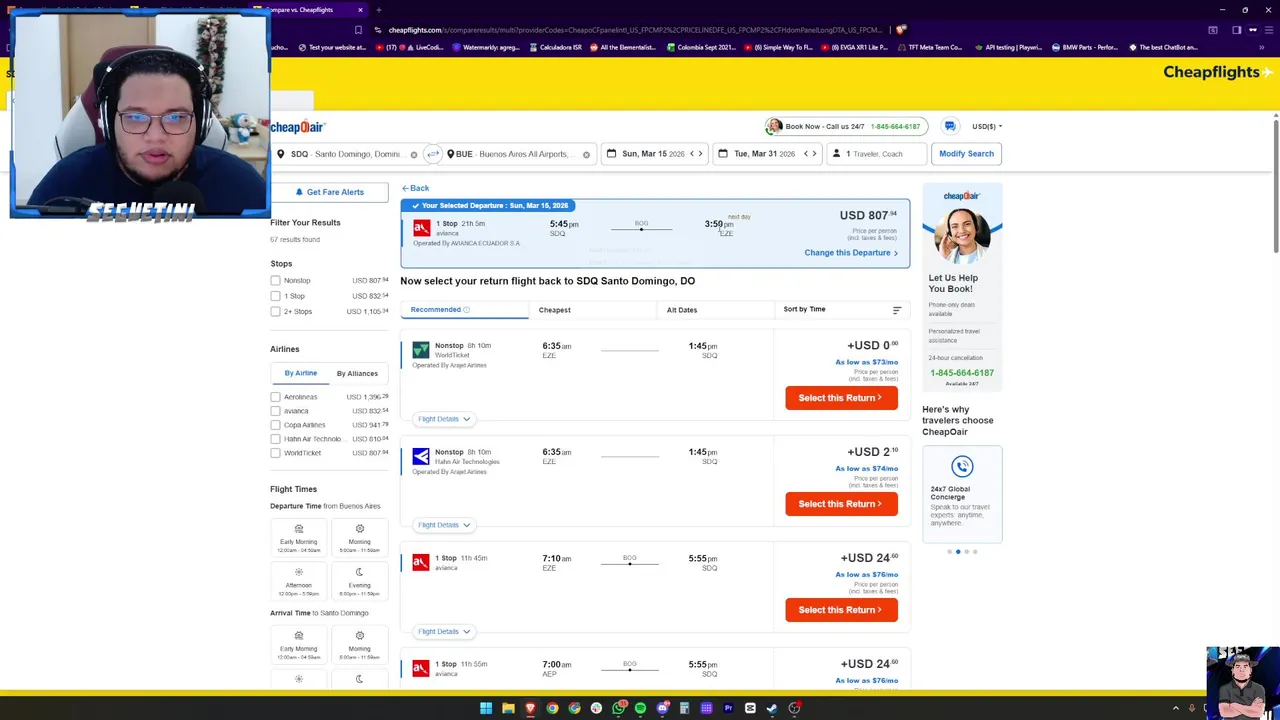
Task: Open the return date calendar icon
Action: 723,154
